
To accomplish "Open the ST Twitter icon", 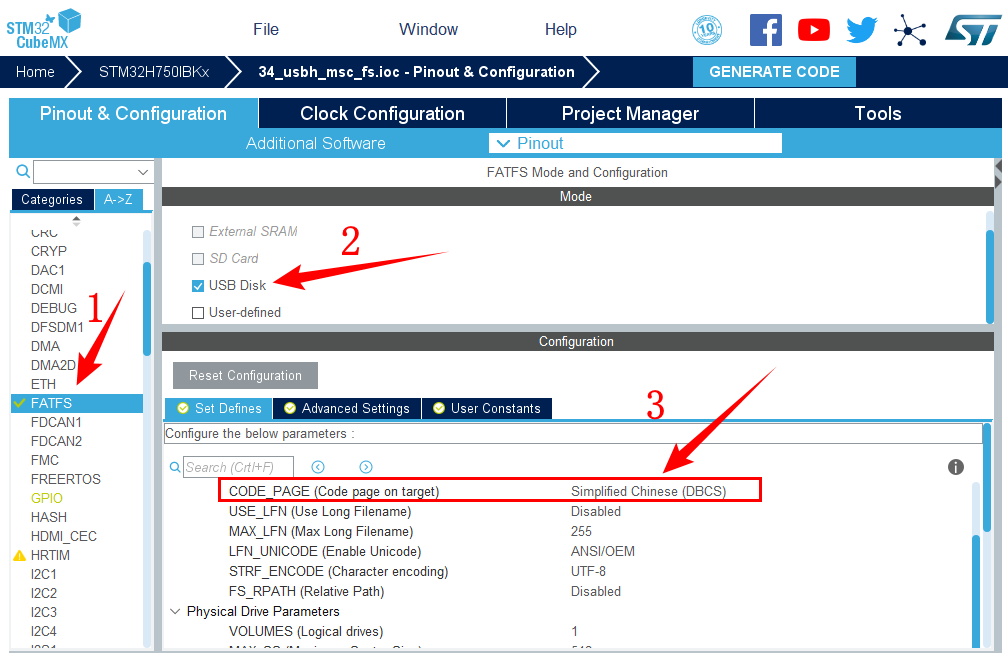I will [x=861, y=30].
